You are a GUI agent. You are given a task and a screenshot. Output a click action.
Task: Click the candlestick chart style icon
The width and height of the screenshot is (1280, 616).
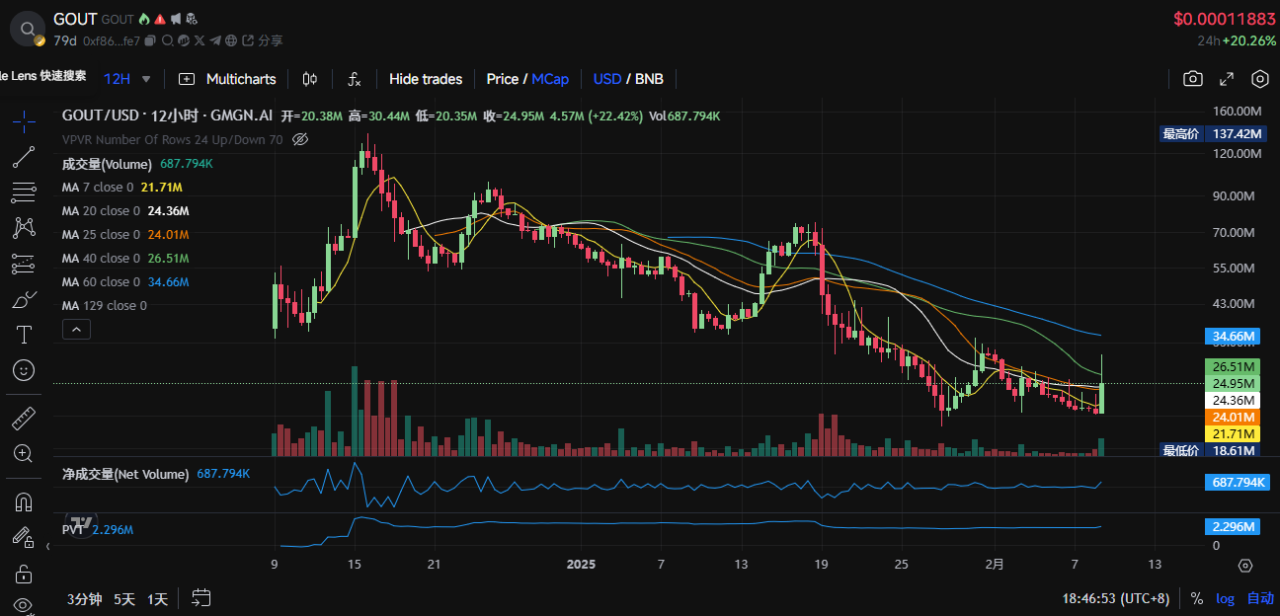pyautogui.click(x=310, y=79)
